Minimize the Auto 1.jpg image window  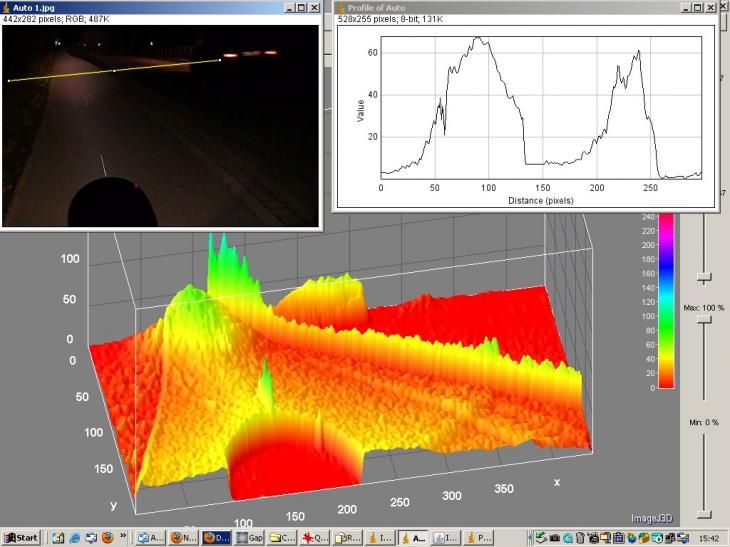click(287, 7)
